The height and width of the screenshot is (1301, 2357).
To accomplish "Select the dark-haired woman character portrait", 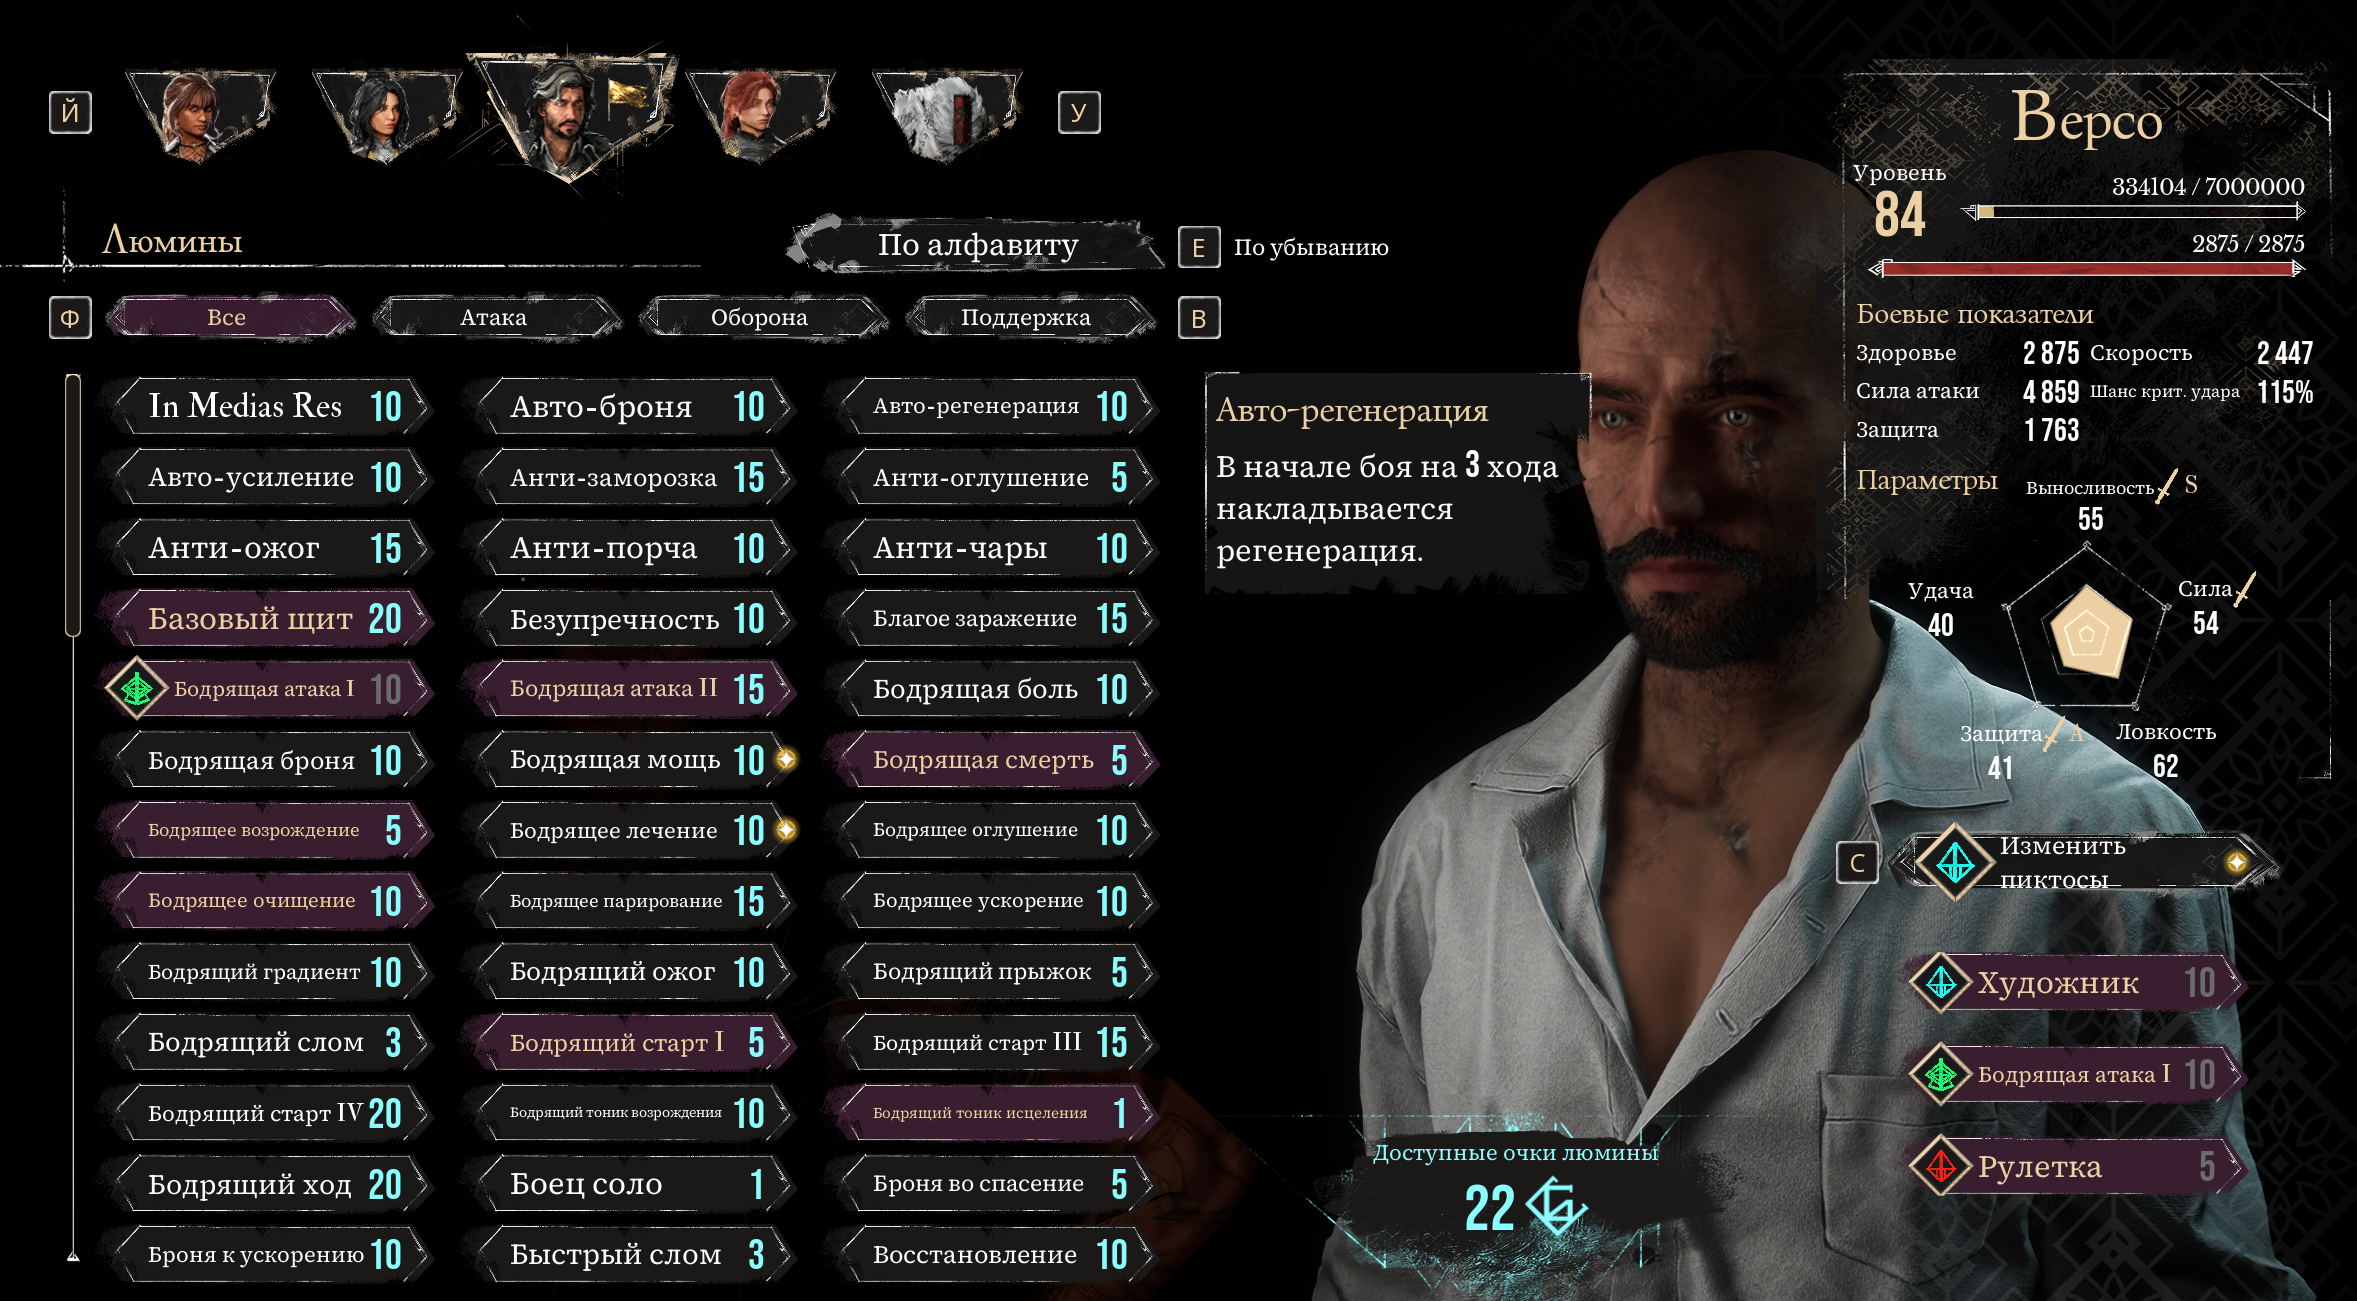I will click(385, 113).
